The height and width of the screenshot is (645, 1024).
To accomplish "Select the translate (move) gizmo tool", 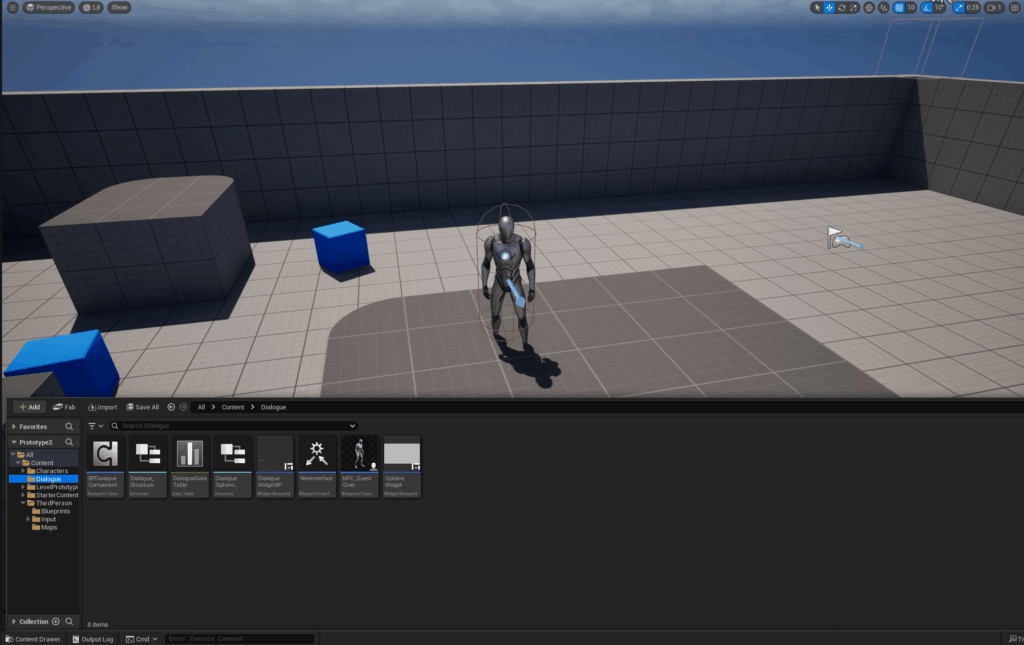I will click(x=830, y=7).
